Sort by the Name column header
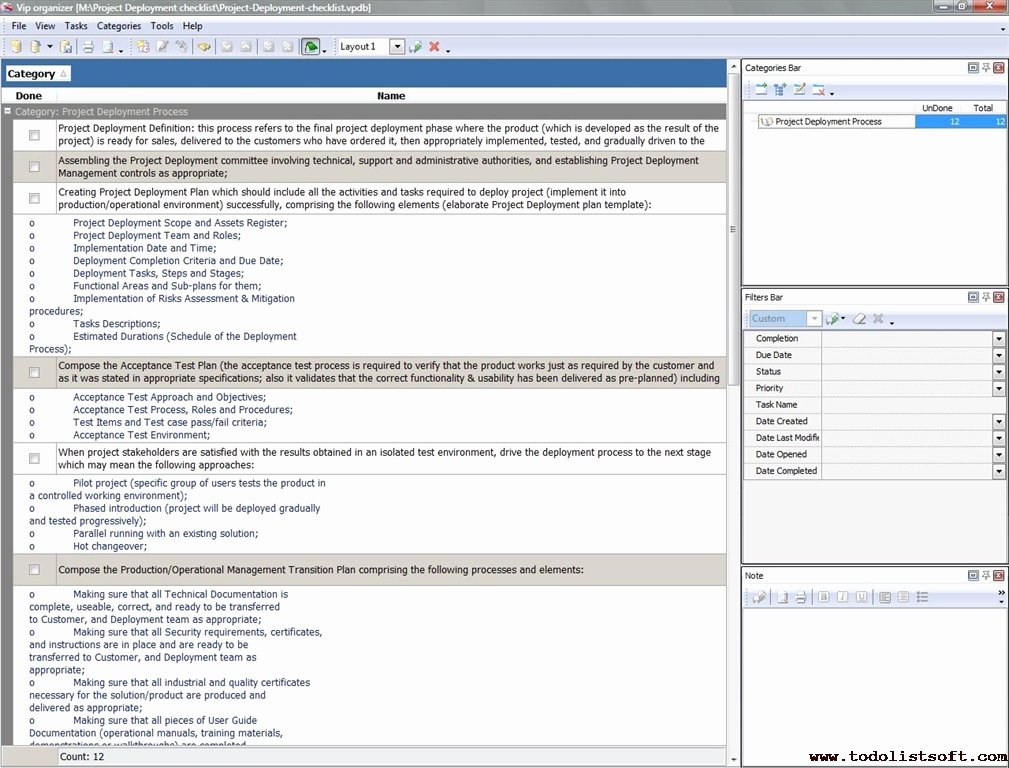 coord(391,96)
